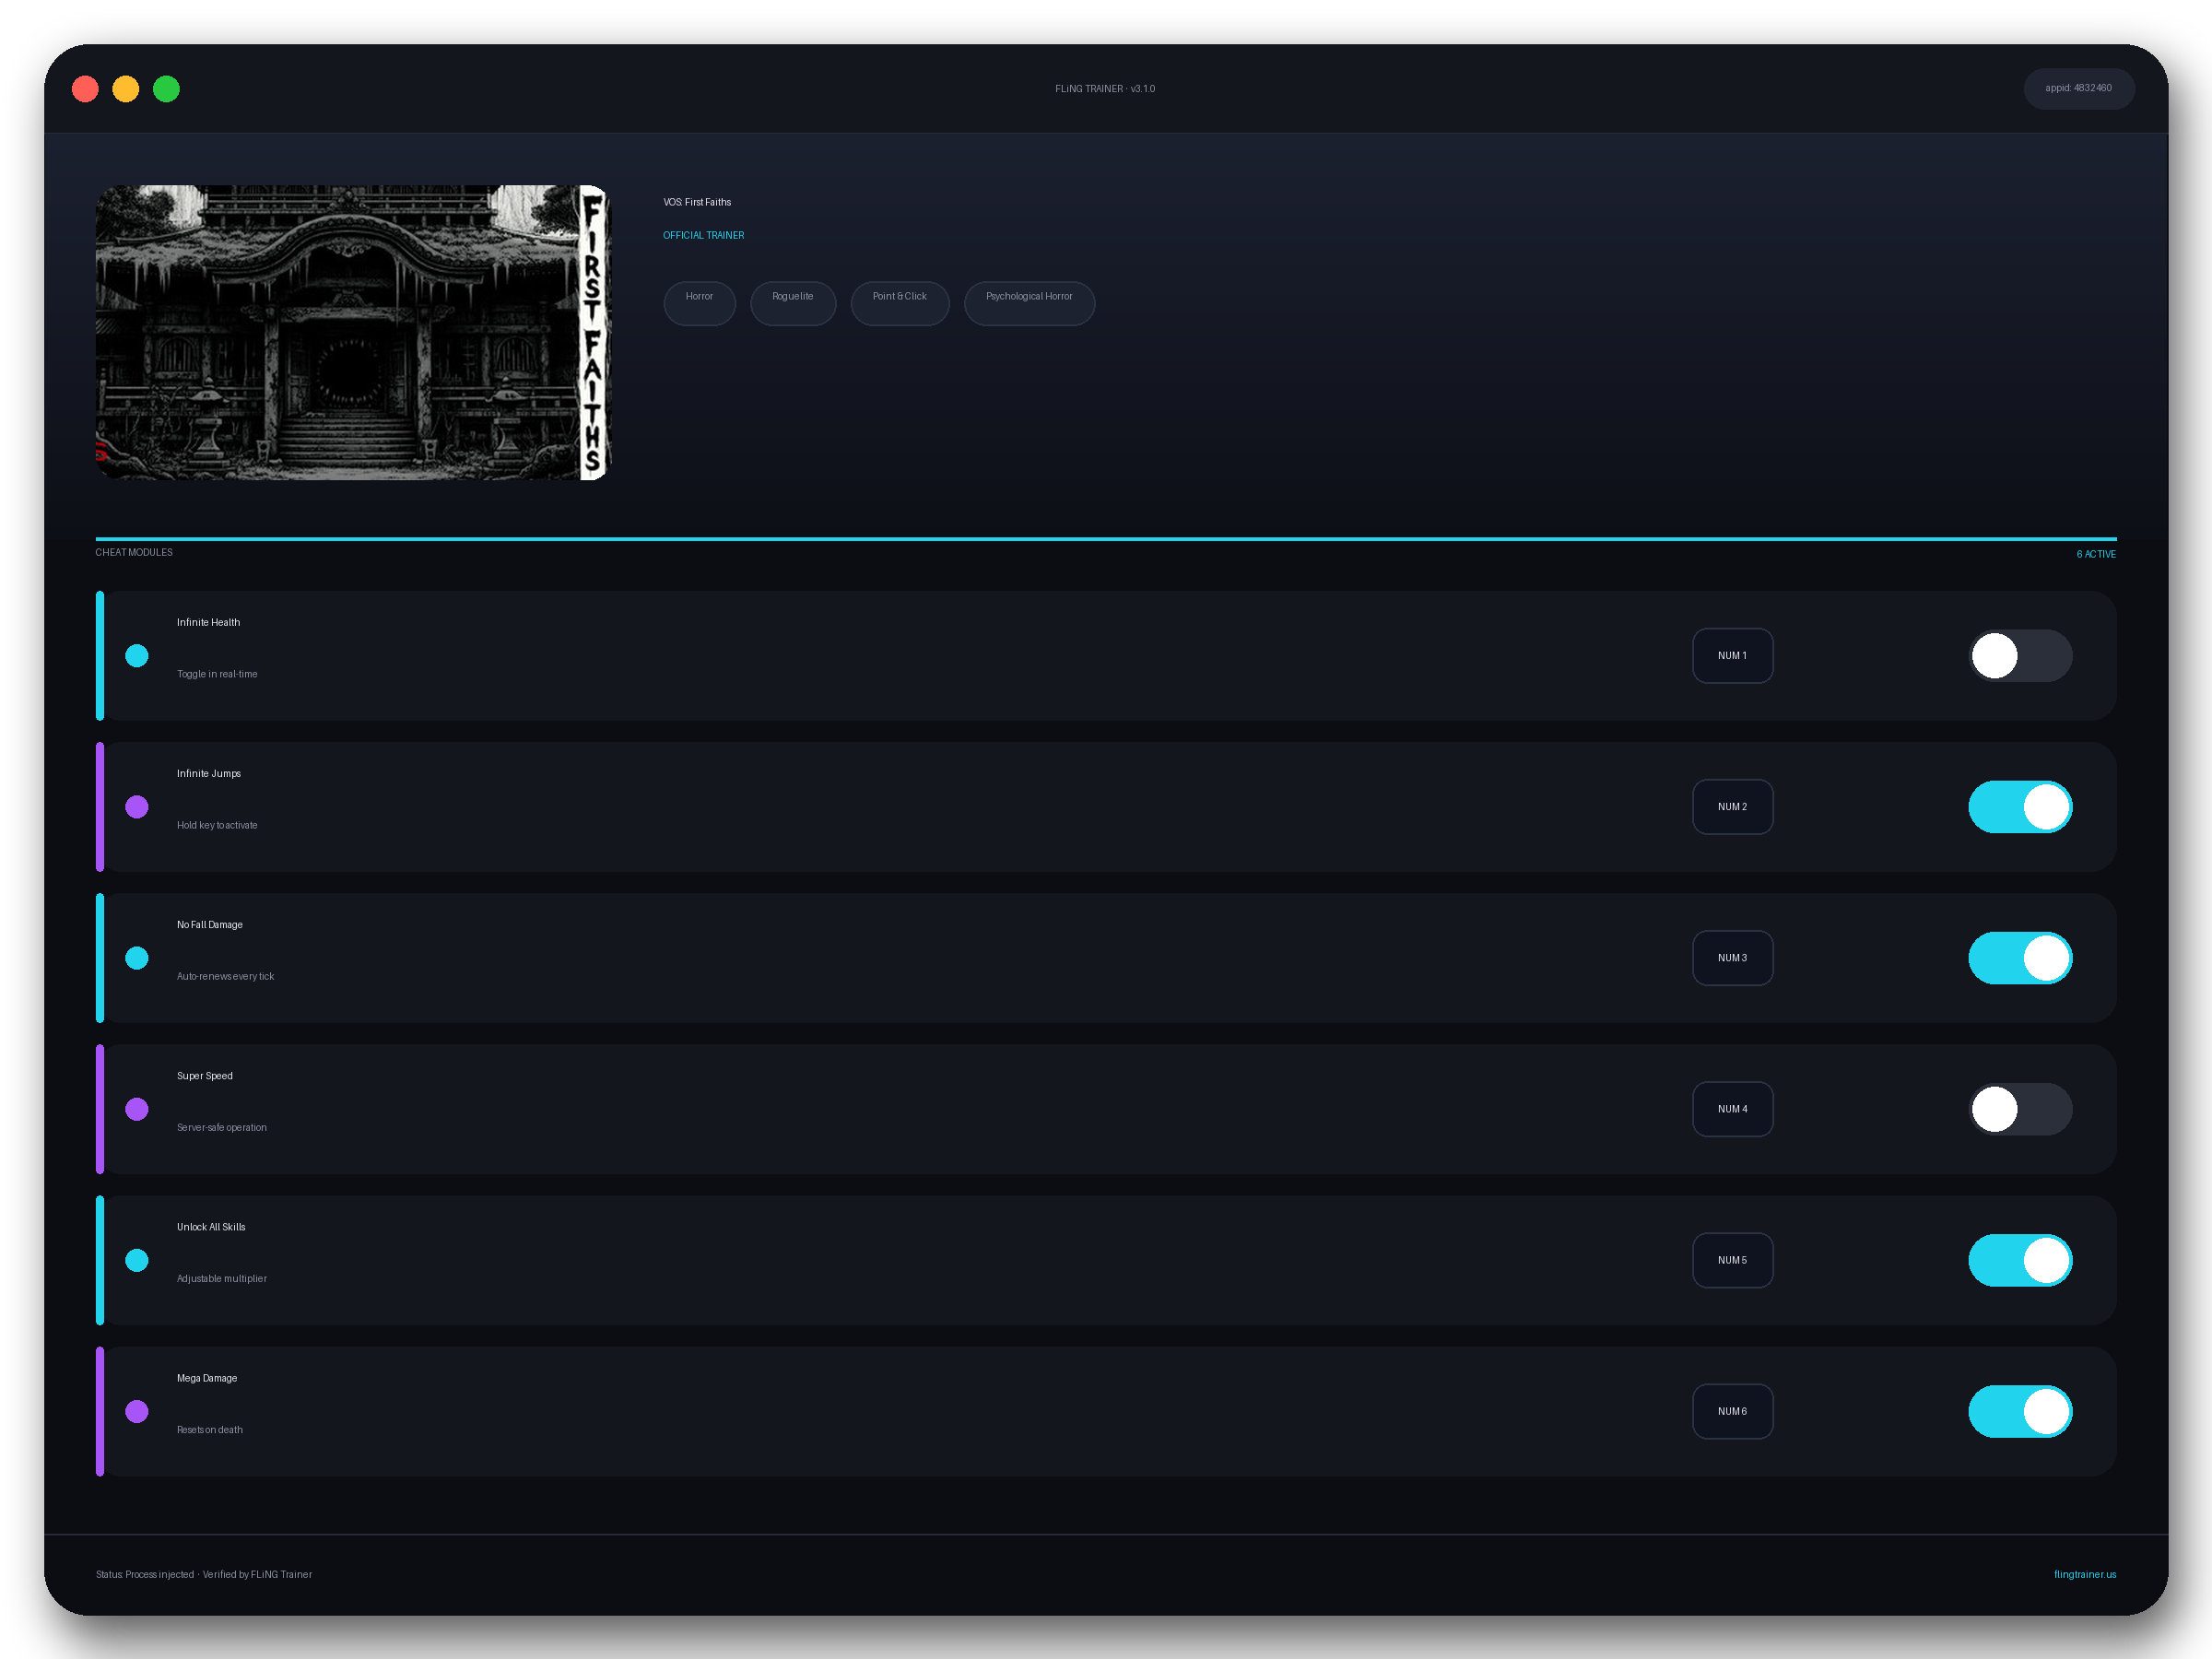
Task: Turn off the No Fall Damage switch
Action: pyautogui.click(x=2020, y=958)
